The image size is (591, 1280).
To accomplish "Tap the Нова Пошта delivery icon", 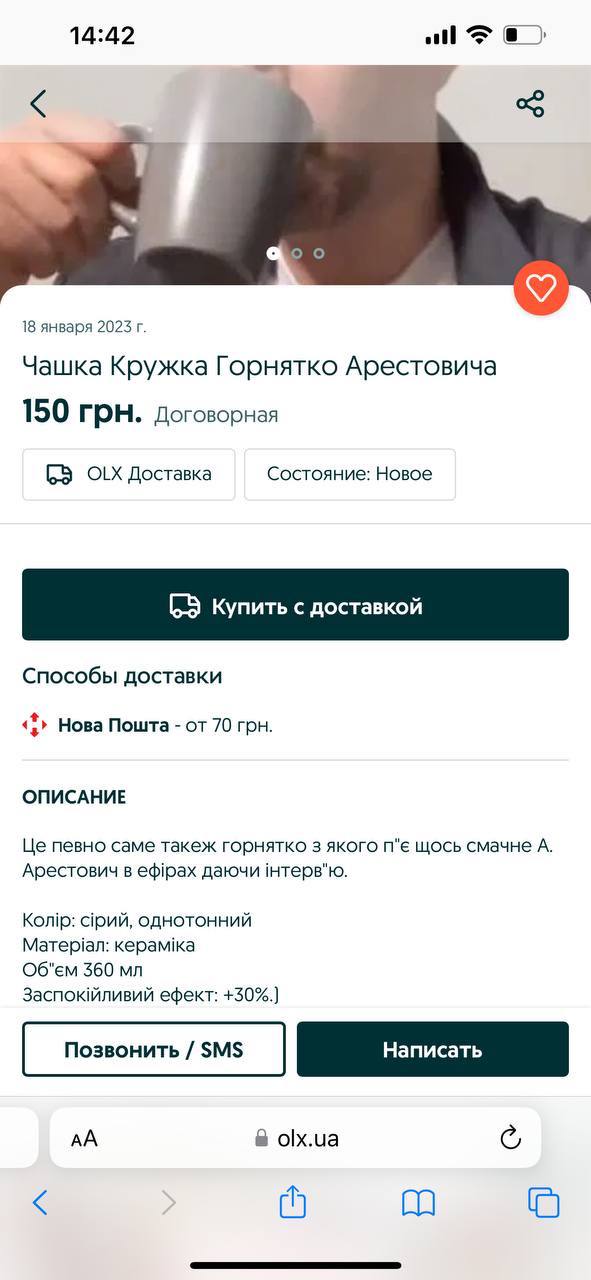I will [x=33, y=724].
